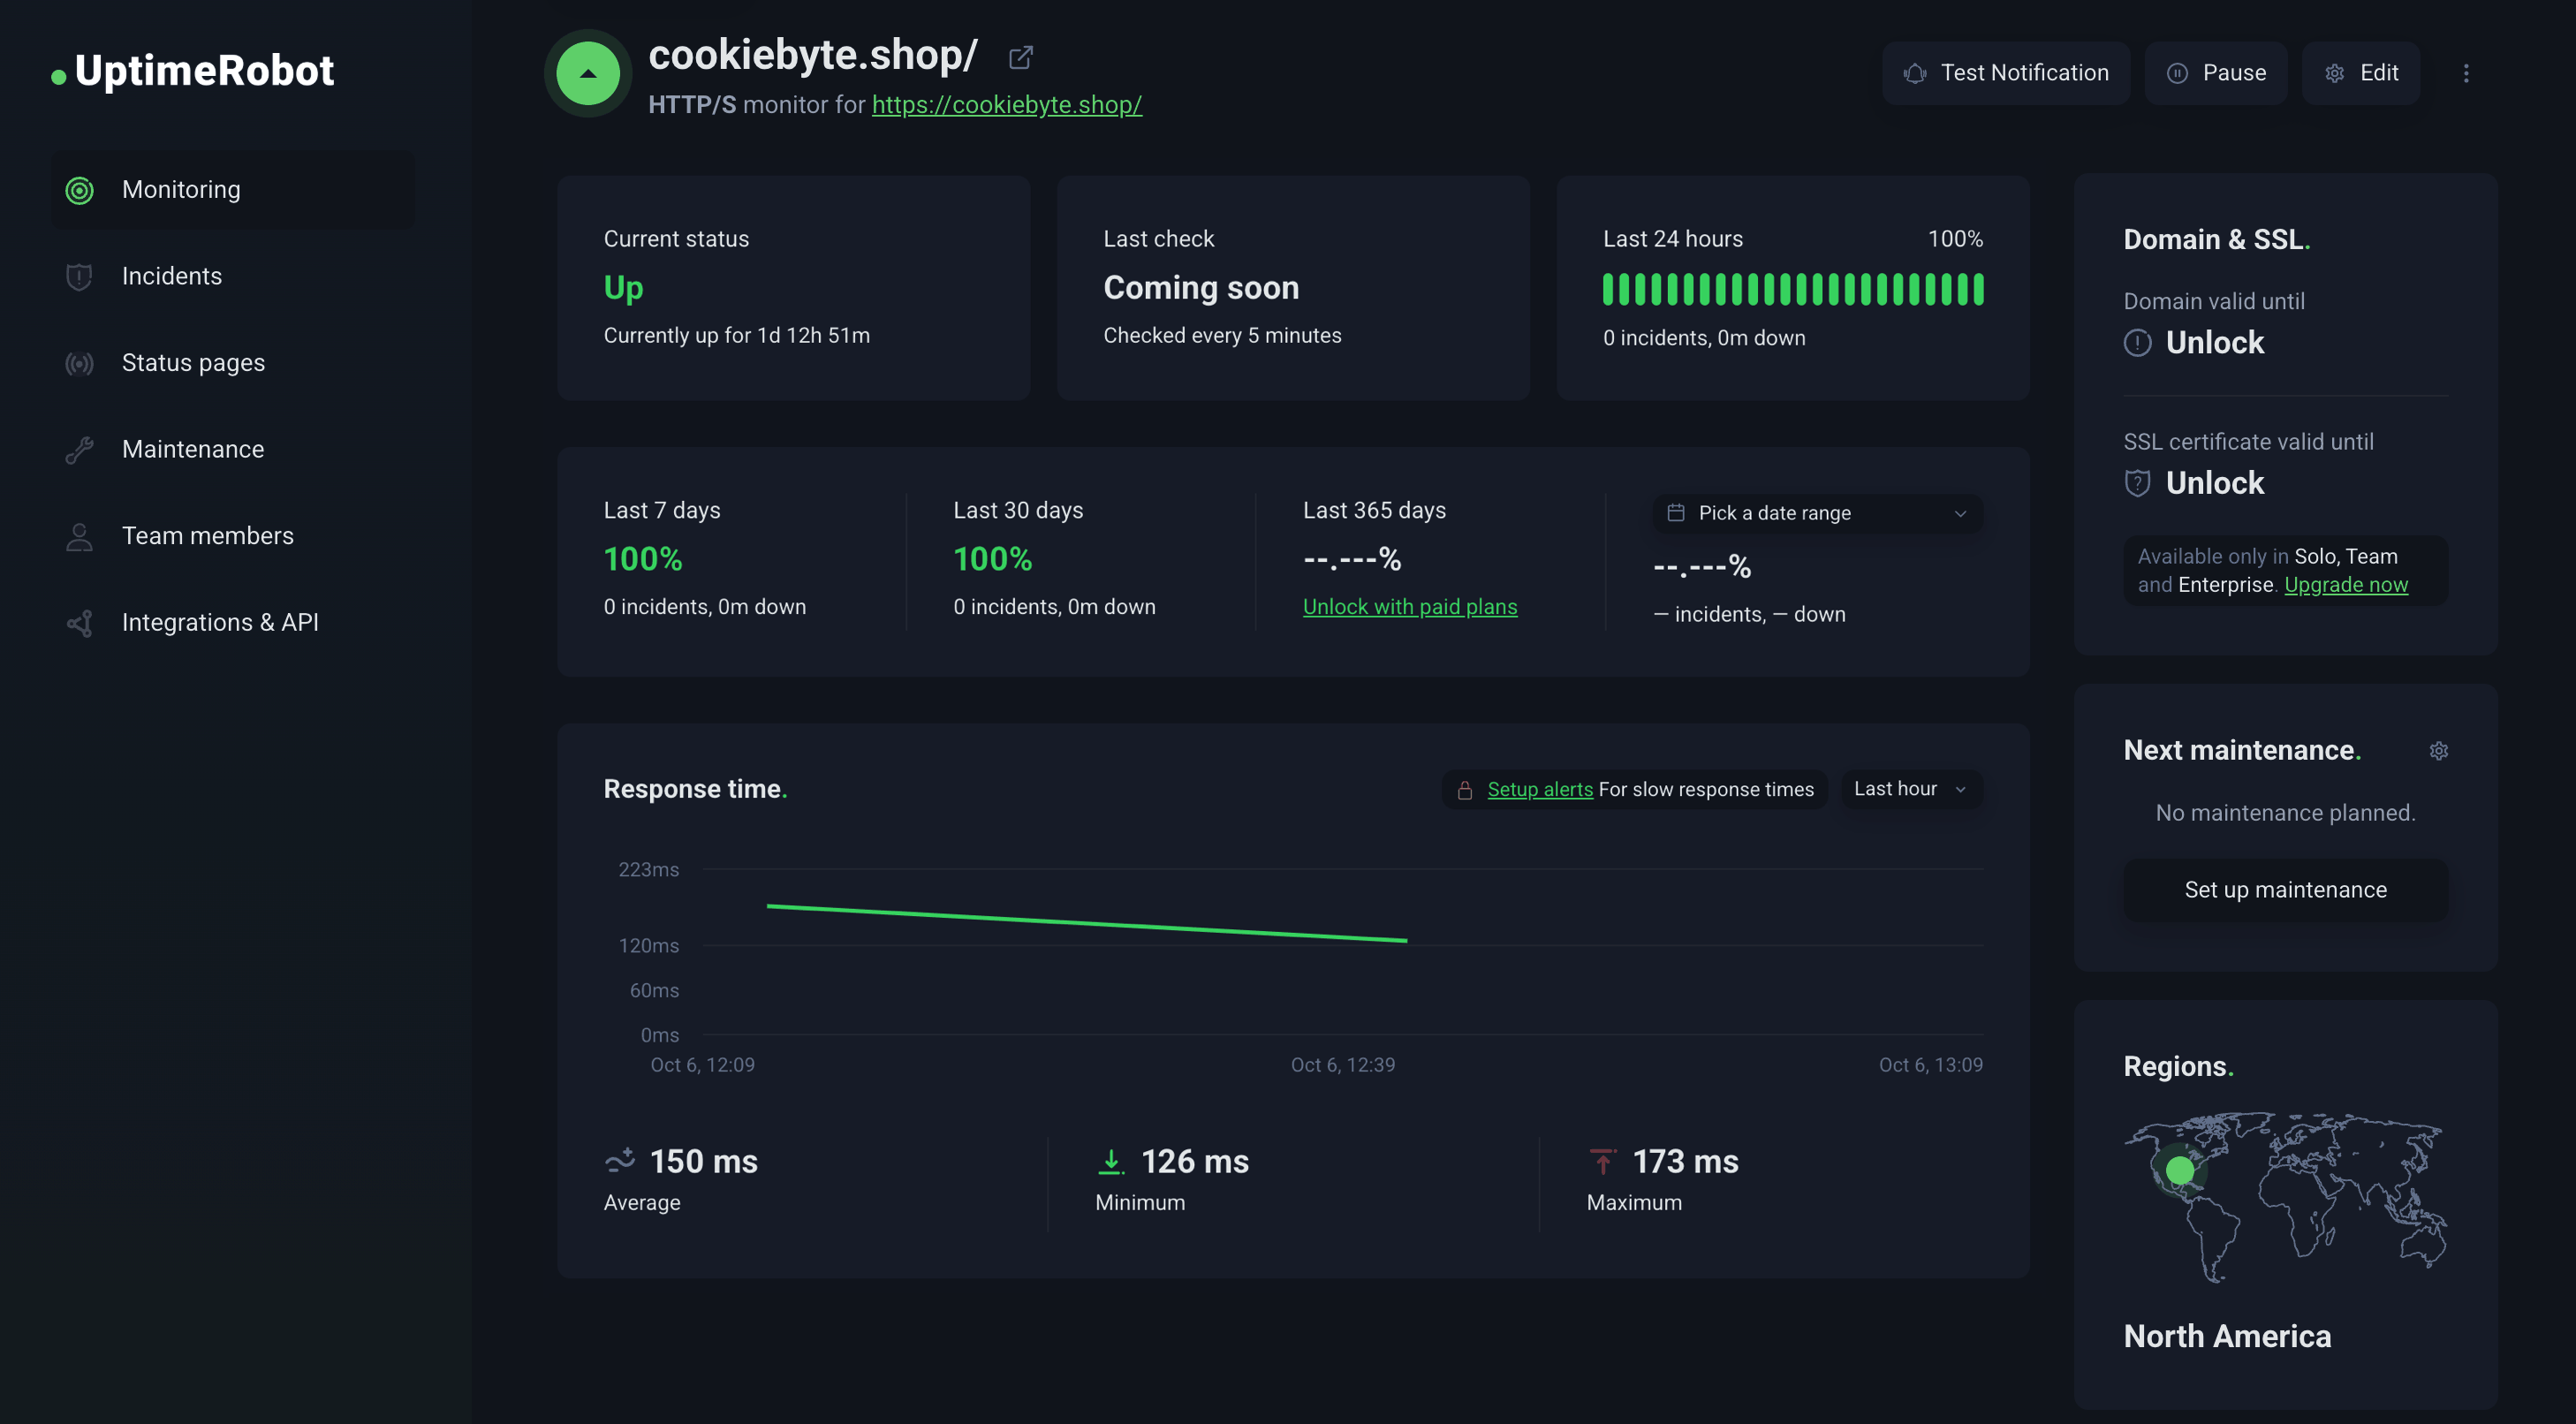This screenshot has height=1424, width=2576.
Task: Click the green up-status circle icon
Action: click(x=588, y=73)
